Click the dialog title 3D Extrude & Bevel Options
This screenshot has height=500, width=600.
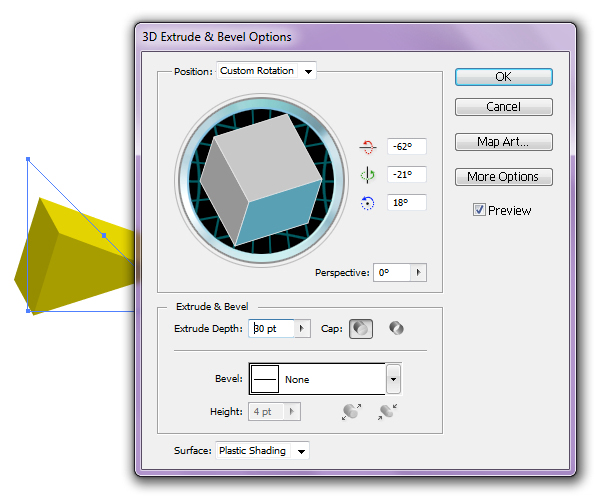[x=217, y=37]
